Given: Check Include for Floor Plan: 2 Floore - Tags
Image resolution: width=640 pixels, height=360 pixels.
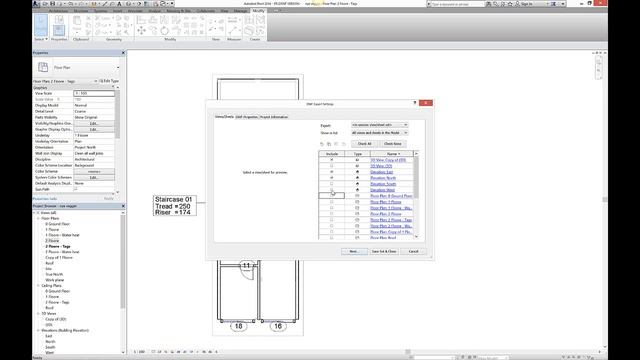Looking at the screenshot, I should (331, 220).
